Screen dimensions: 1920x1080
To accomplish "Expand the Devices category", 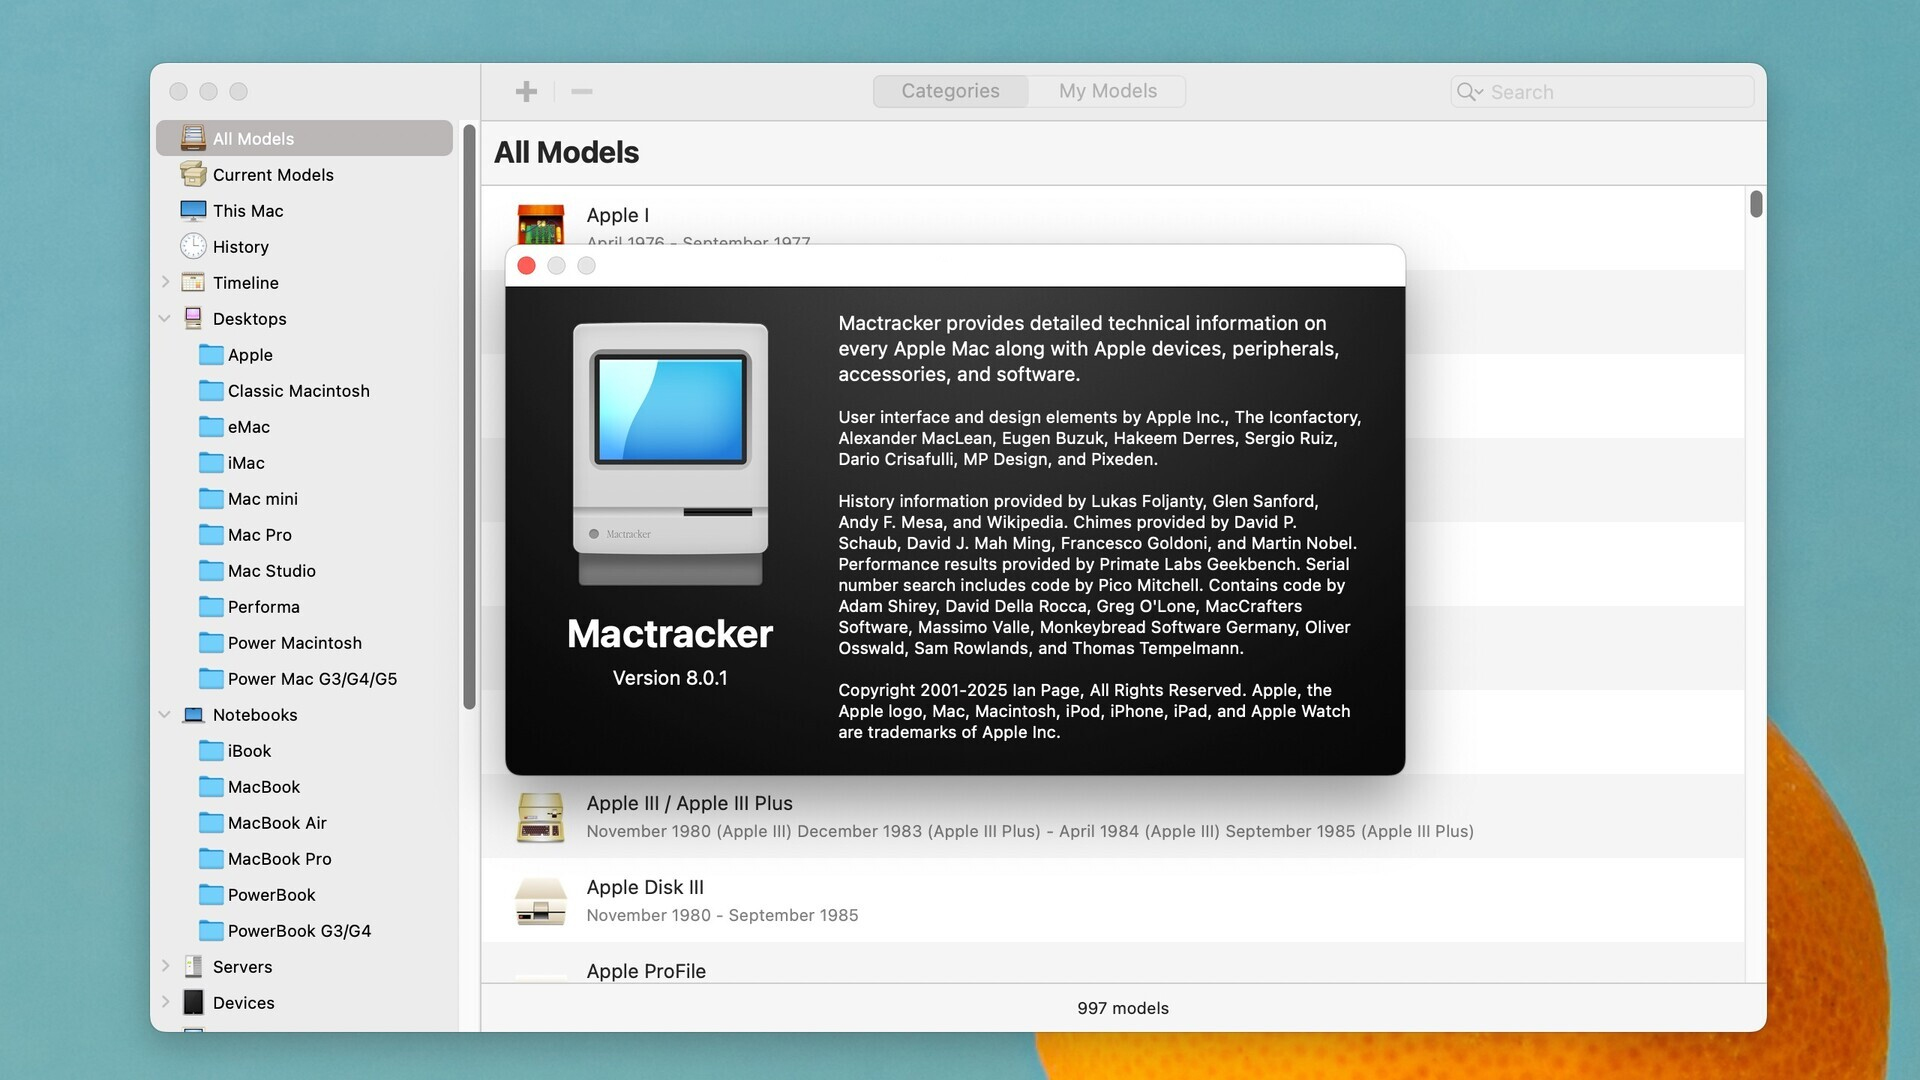I will [x=165, y=1002].
